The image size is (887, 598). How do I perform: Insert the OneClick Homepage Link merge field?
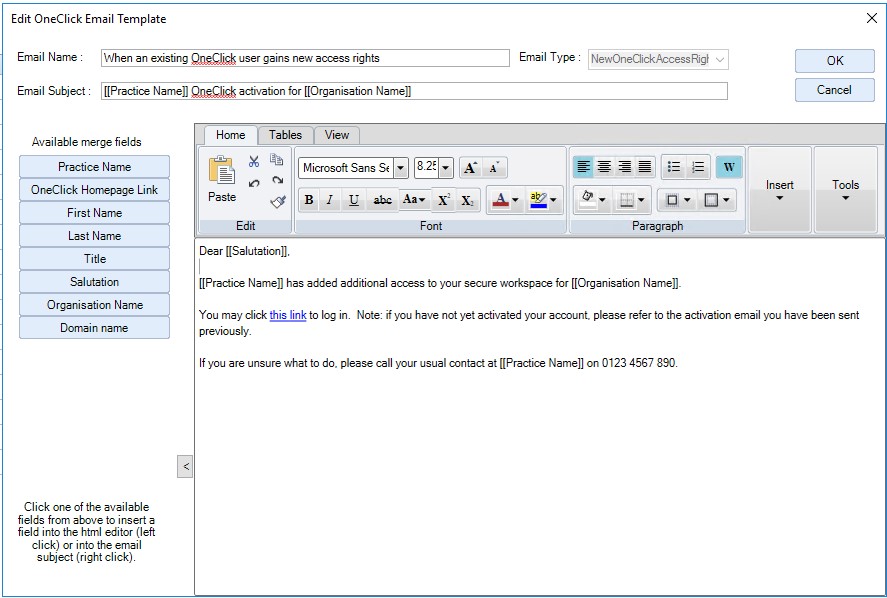click(94, 190)
